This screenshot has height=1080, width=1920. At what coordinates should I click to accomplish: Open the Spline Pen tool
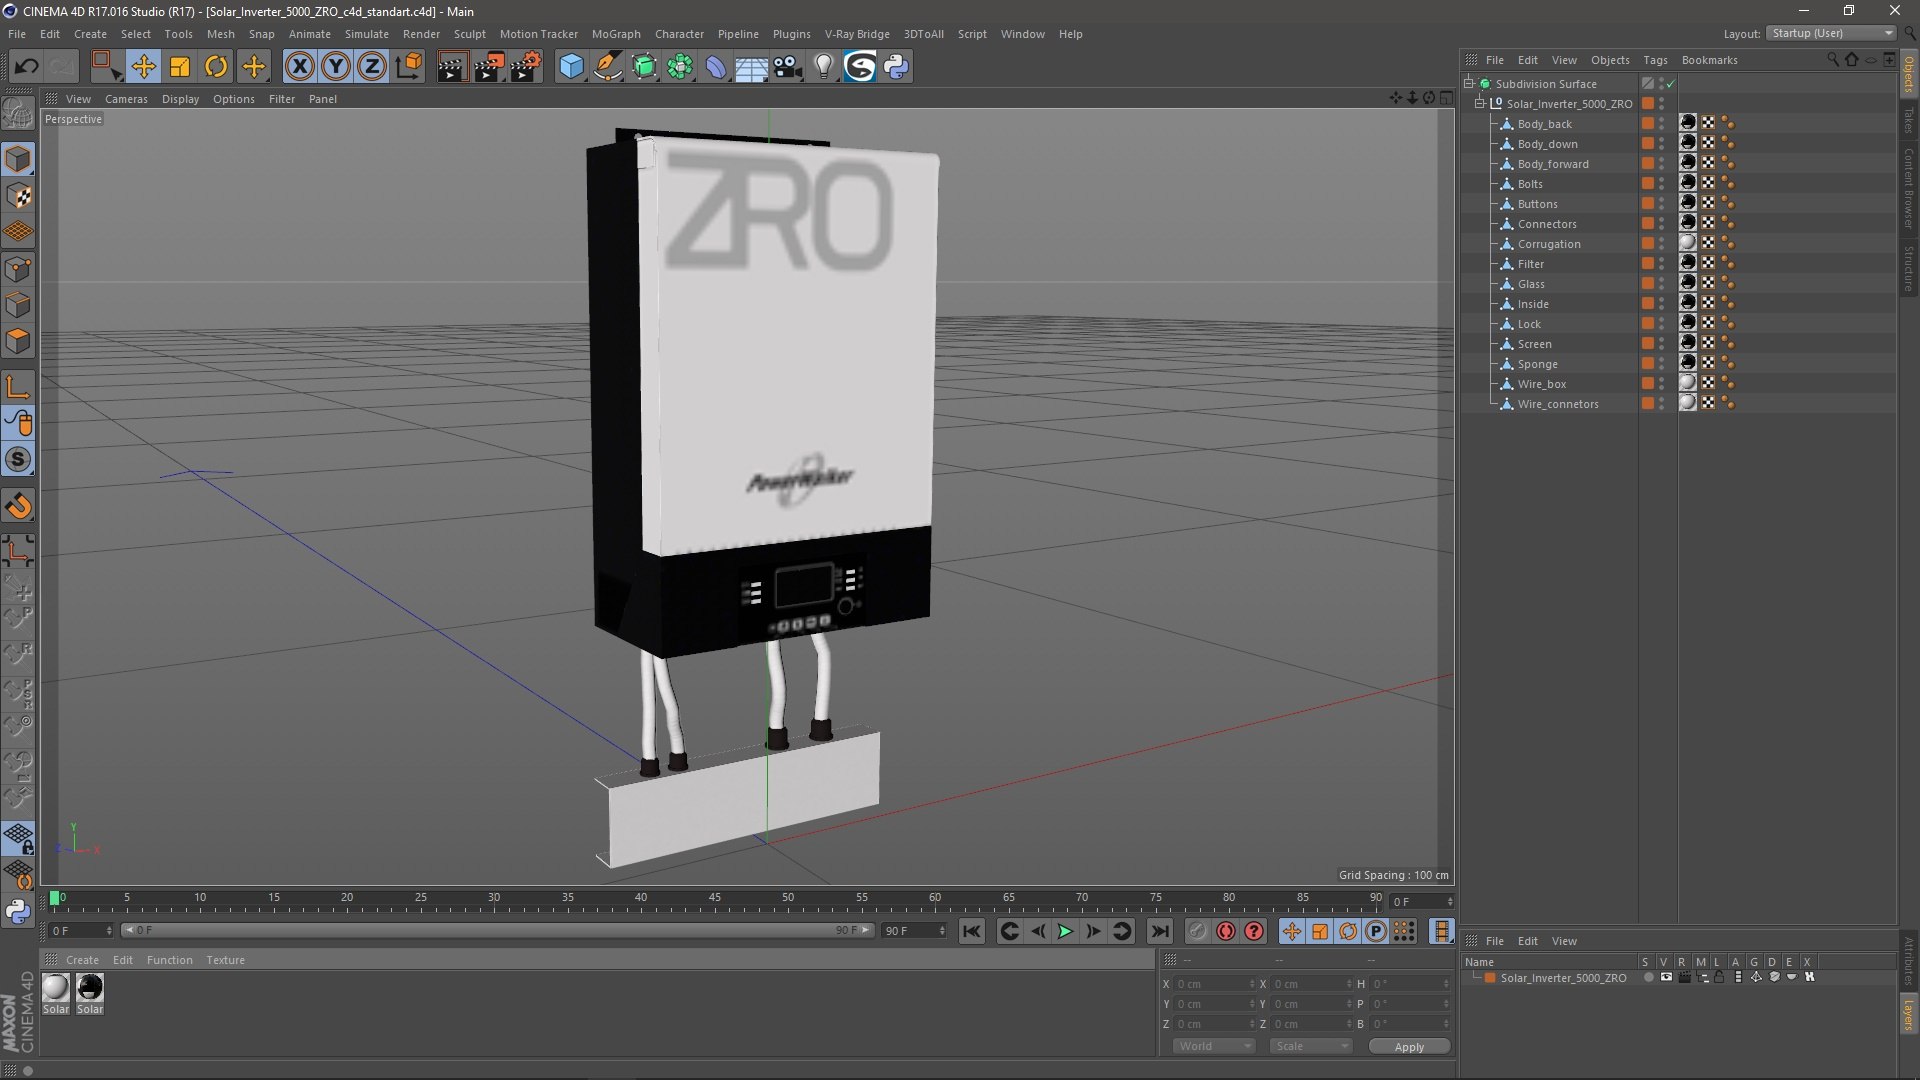point(607,67)
